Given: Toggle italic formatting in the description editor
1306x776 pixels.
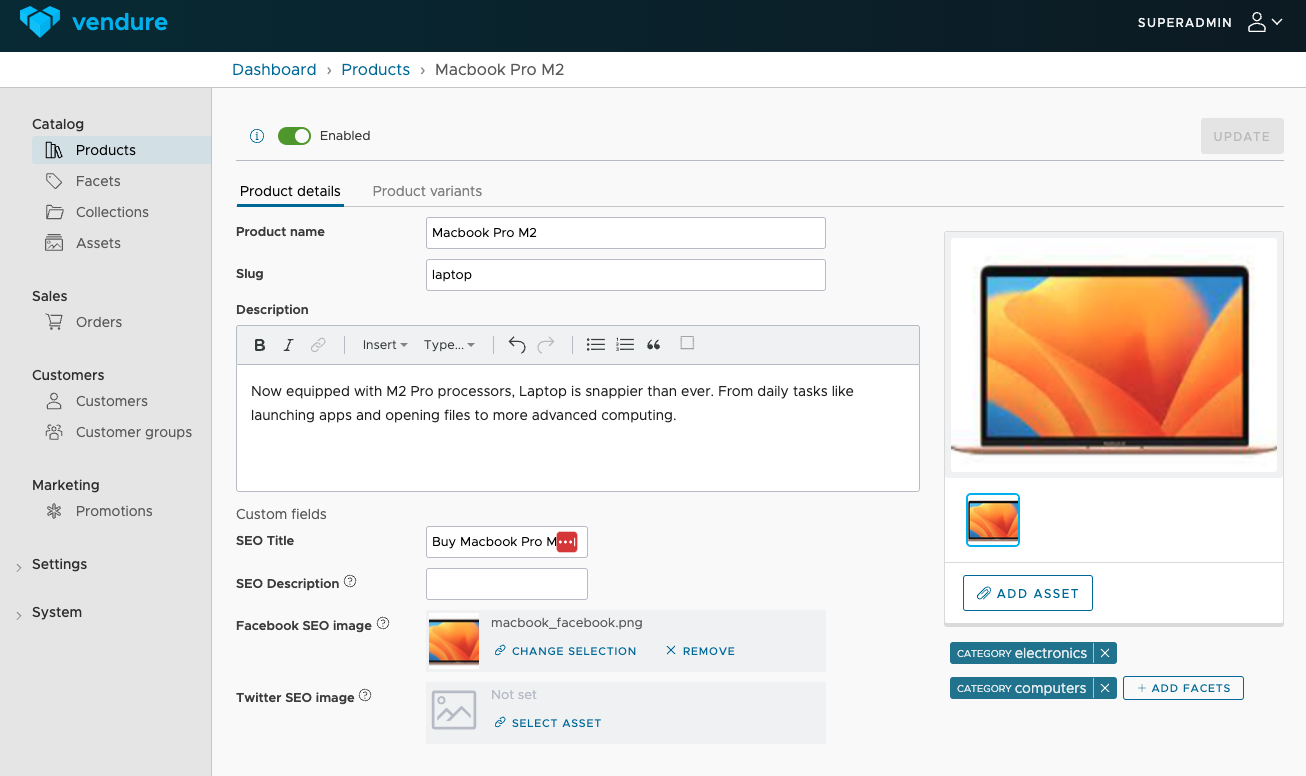Looking at the screenshot, I should (288, 345).
